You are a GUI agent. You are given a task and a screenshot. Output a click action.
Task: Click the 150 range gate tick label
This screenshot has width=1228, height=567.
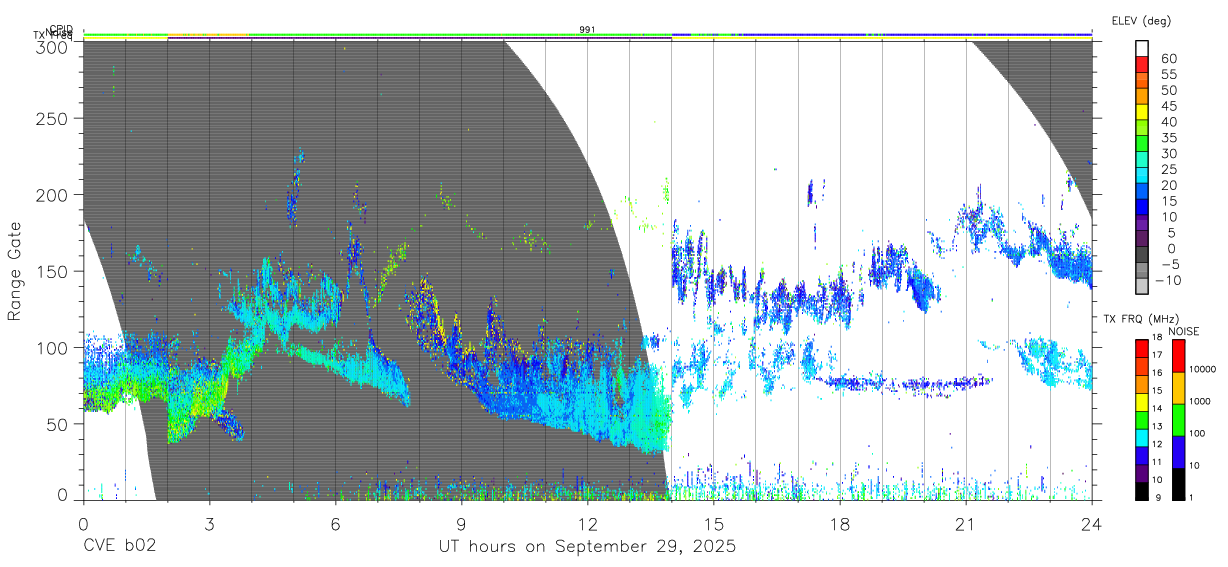click(x=52, y=271)
